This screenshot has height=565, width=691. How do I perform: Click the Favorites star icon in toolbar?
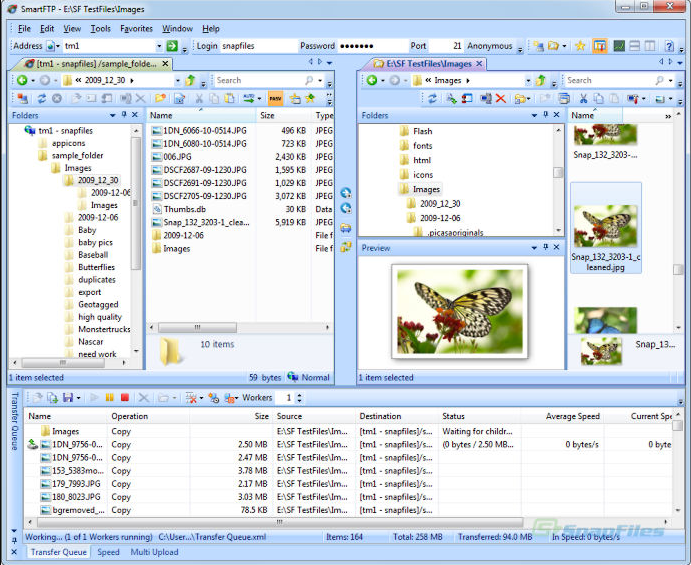coord(580,46)
